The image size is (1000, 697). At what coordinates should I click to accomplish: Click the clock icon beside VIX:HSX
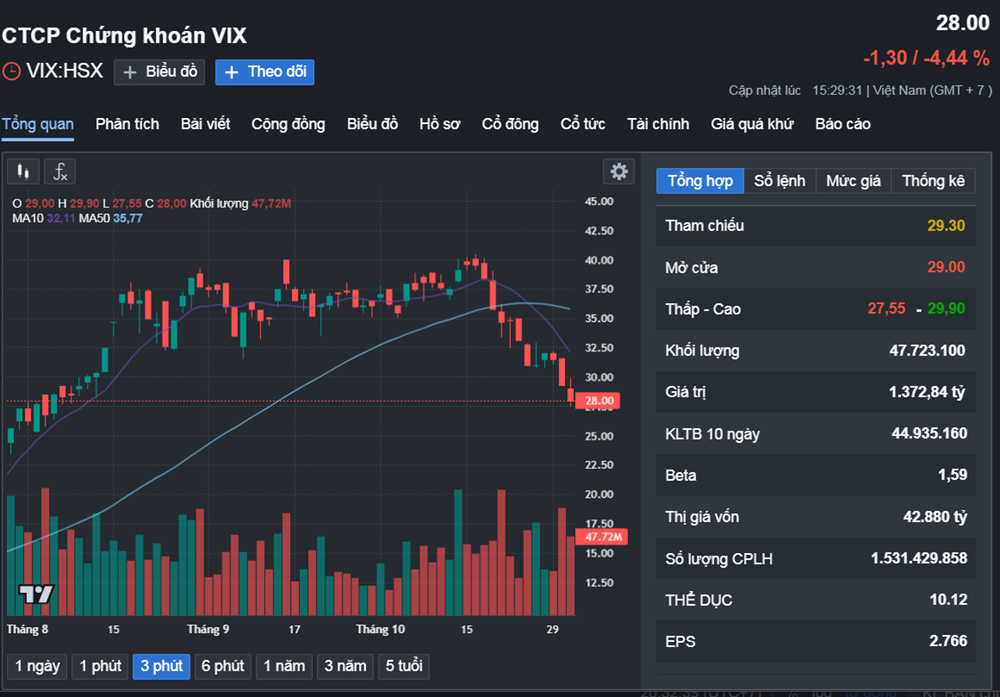[11, 72]
